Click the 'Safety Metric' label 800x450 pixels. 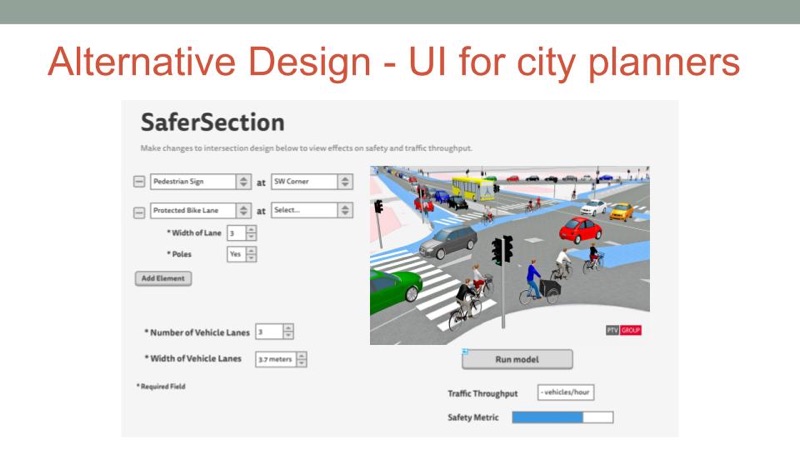[473, 417]
